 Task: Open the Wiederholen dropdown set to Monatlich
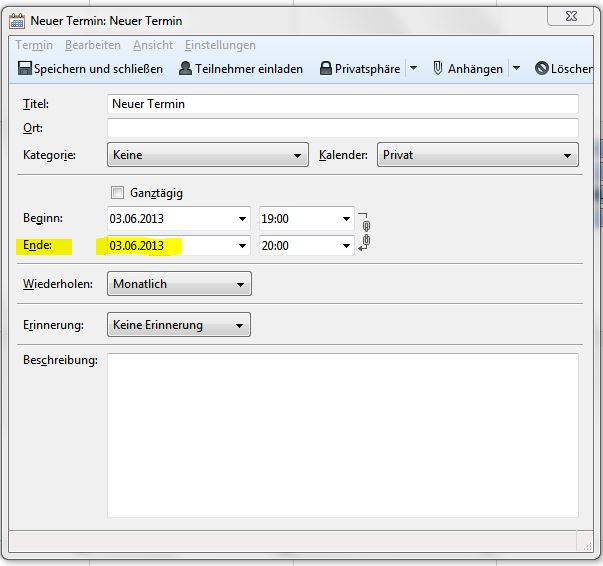(179, 284)
